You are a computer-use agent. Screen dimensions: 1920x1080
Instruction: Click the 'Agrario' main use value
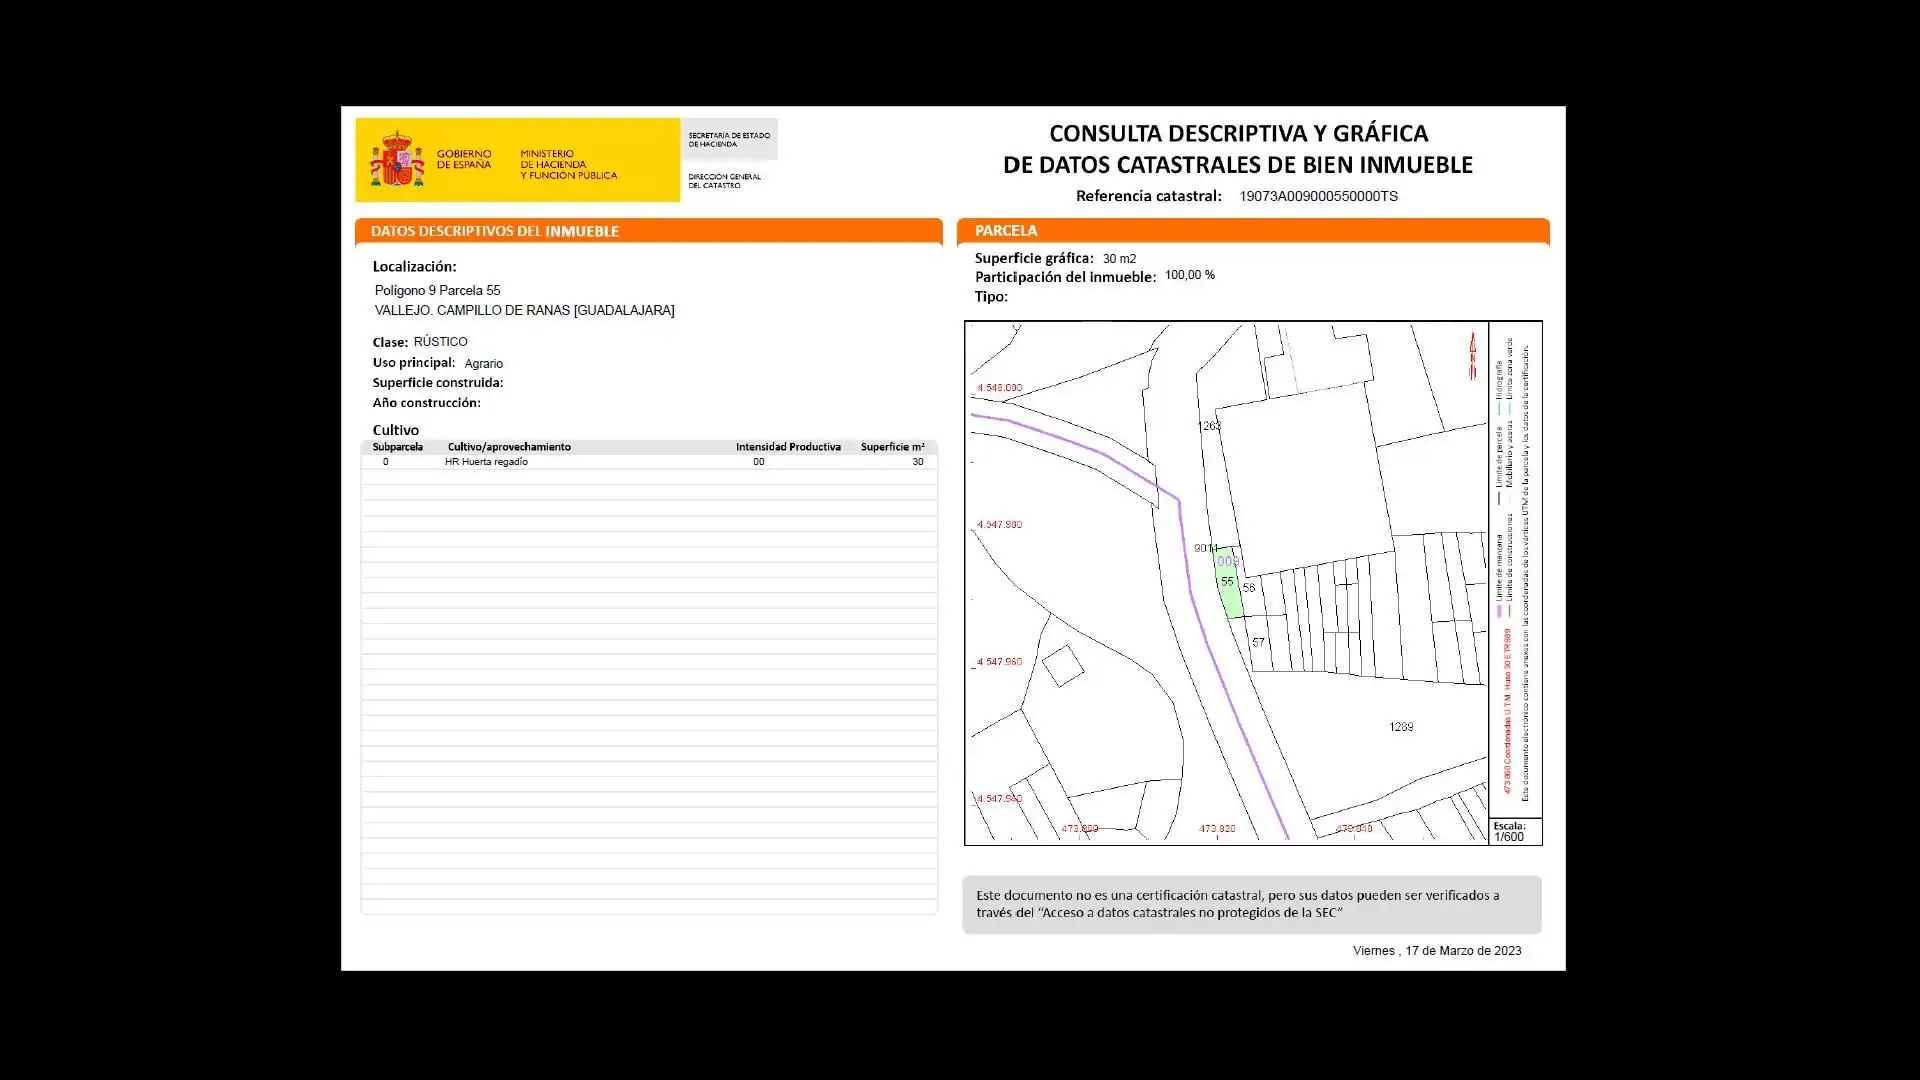pos(483,364)
